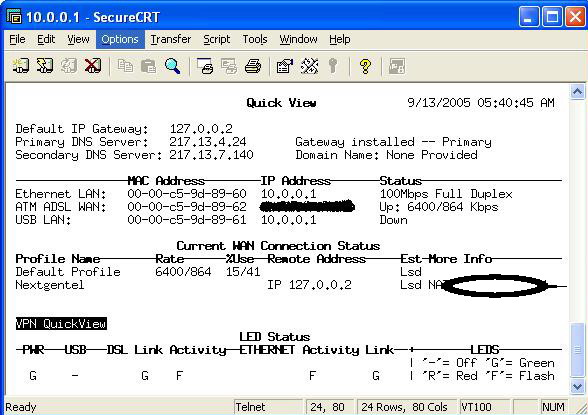Click the 24 Rows, 80 Cols status field
The height and width of the screenshot is (415, 588).
[406, 407]
